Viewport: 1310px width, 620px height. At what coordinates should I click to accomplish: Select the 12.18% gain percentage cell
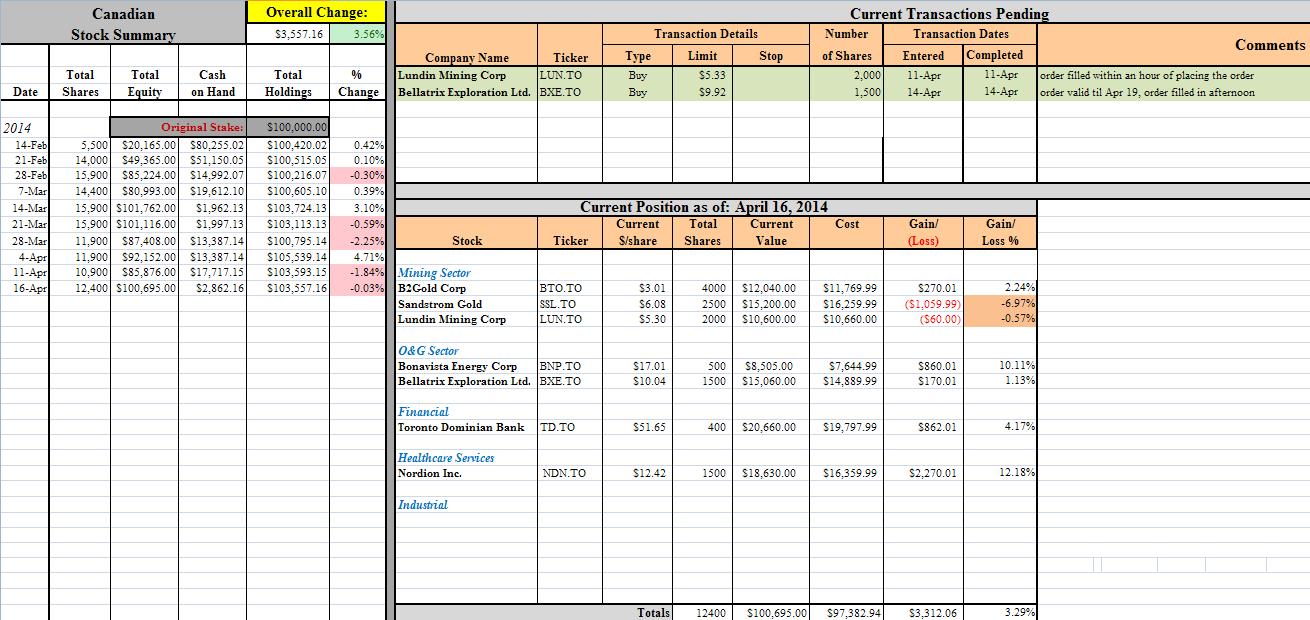coord(1000,473)
